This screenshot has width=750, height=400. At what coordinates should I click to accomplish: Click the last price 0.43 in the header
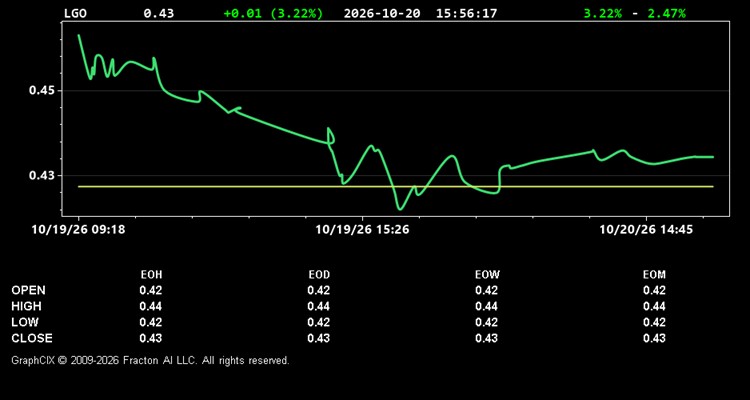coord(159,13)
